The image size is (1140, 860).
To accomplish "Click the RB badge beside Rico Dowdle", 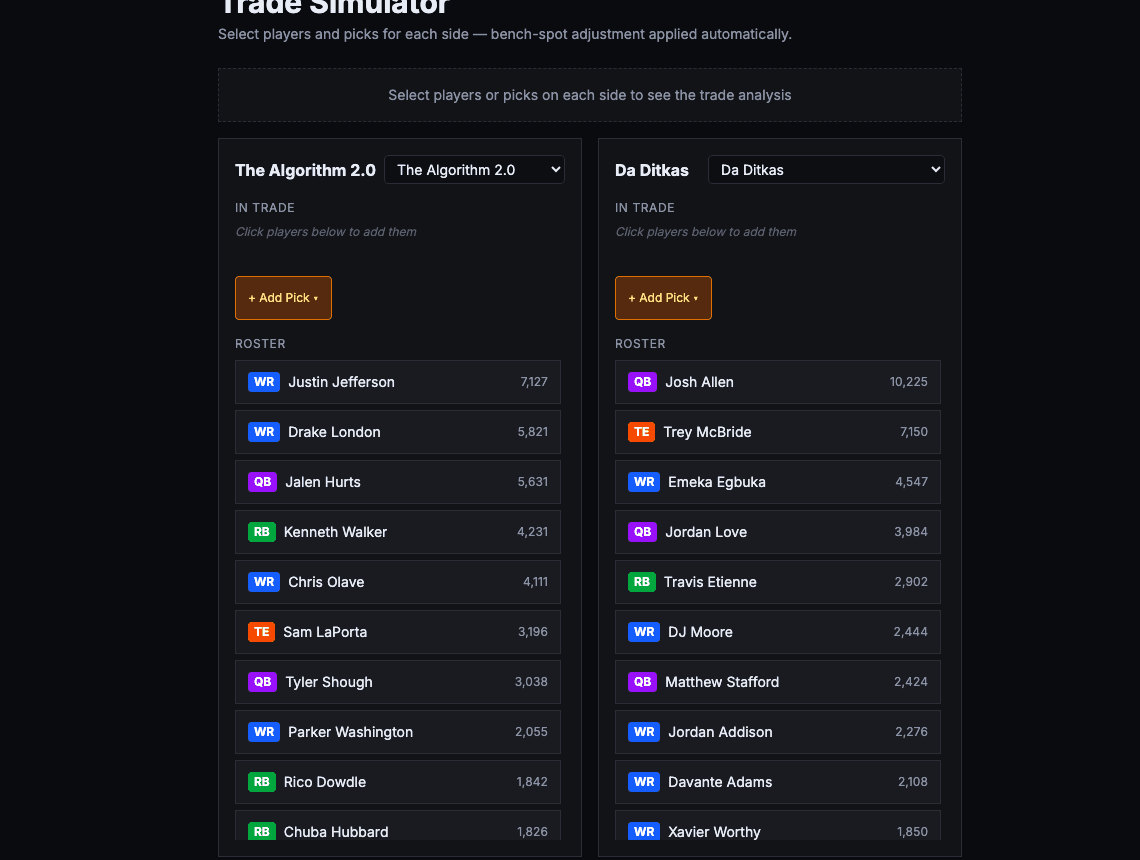I will (262, 782).
